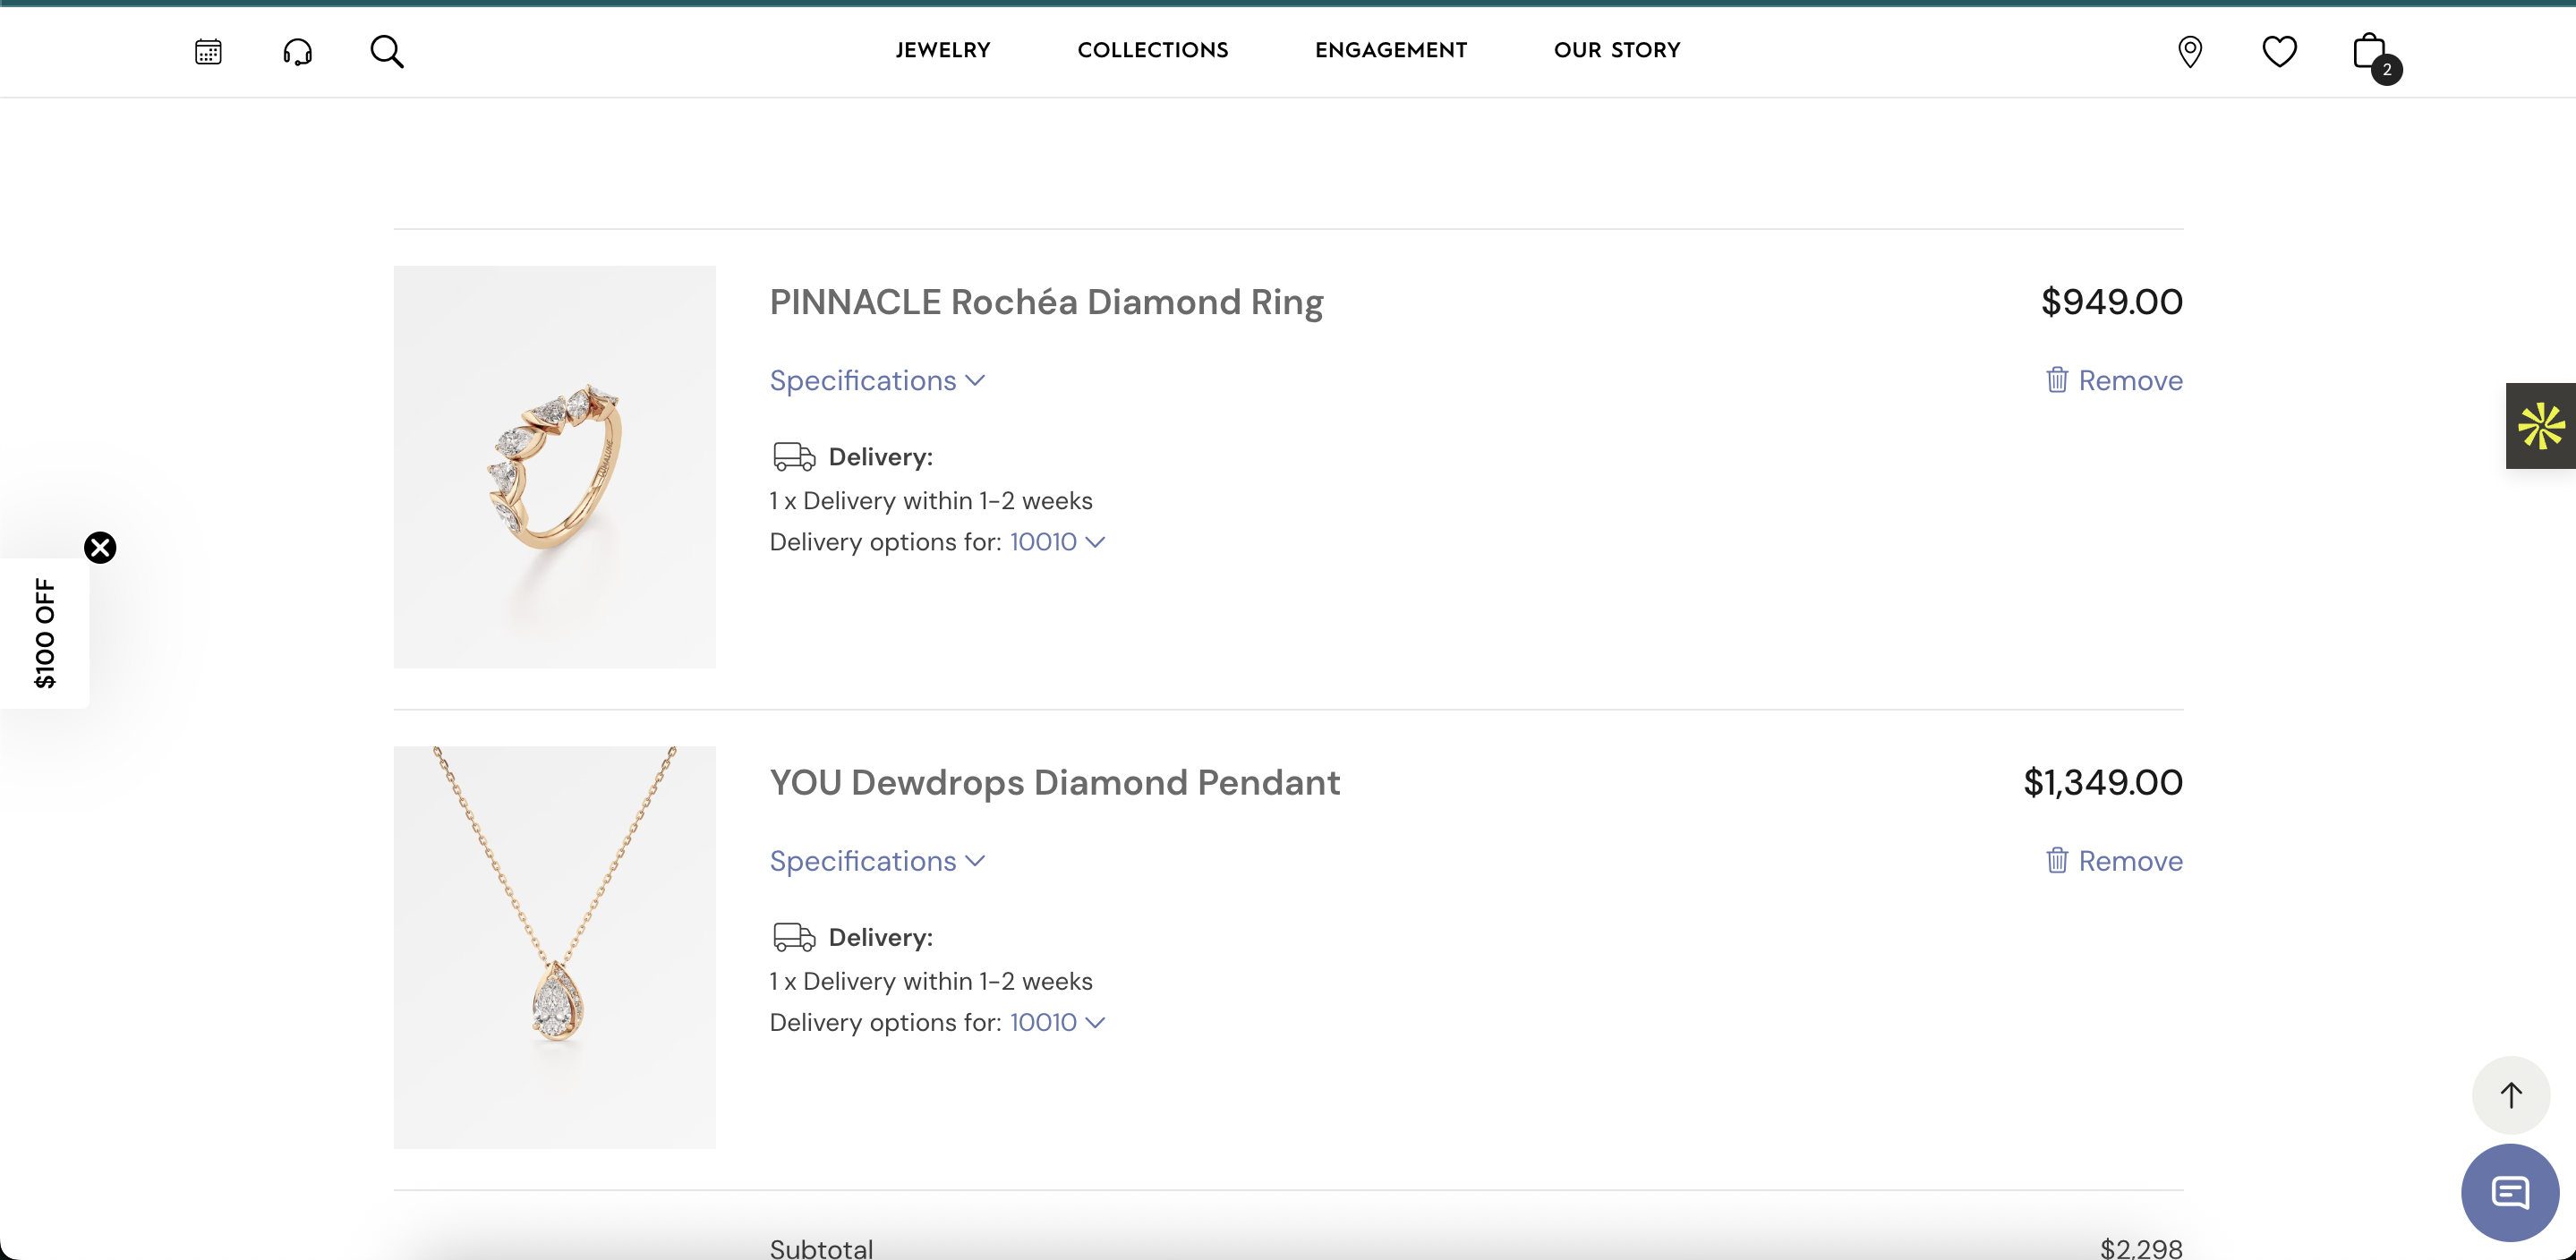
Task: Open the search magnifier icon
Action: pyautogui.click(x=387, y=51)
